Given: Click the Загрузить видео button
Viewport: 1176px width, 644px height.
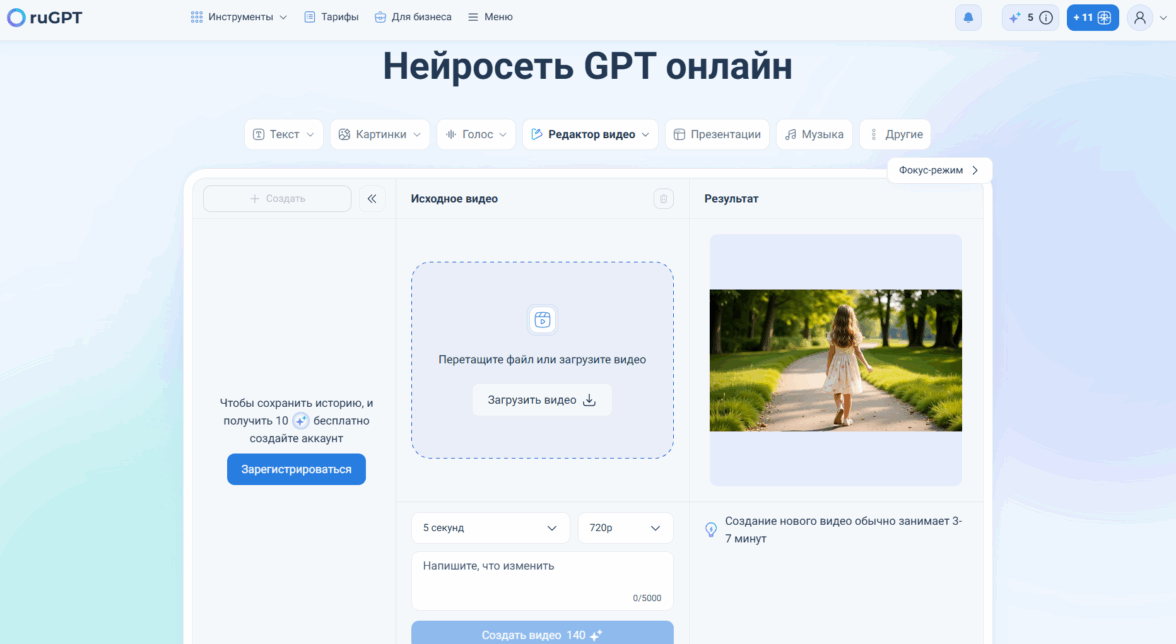Looking at the screenshot, I should 542,400.
